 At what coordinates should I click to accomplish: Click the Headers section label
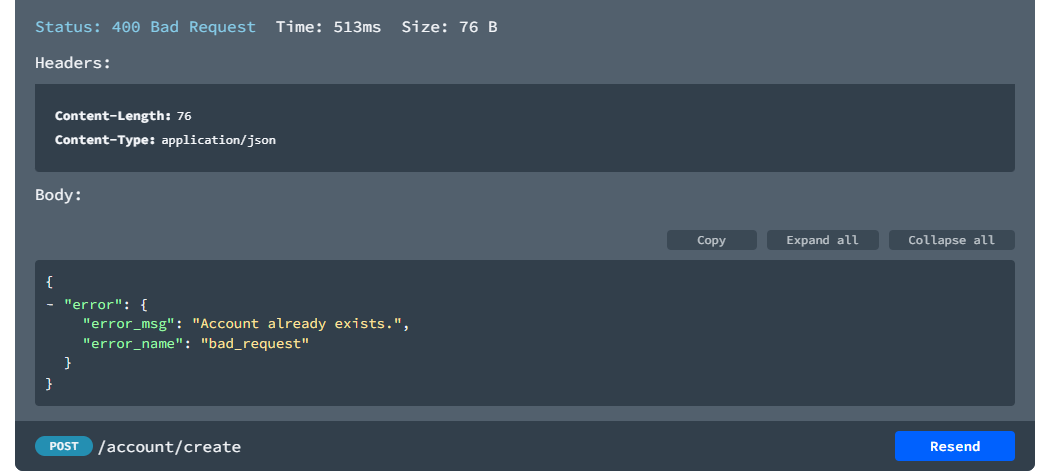coord(73,62)
